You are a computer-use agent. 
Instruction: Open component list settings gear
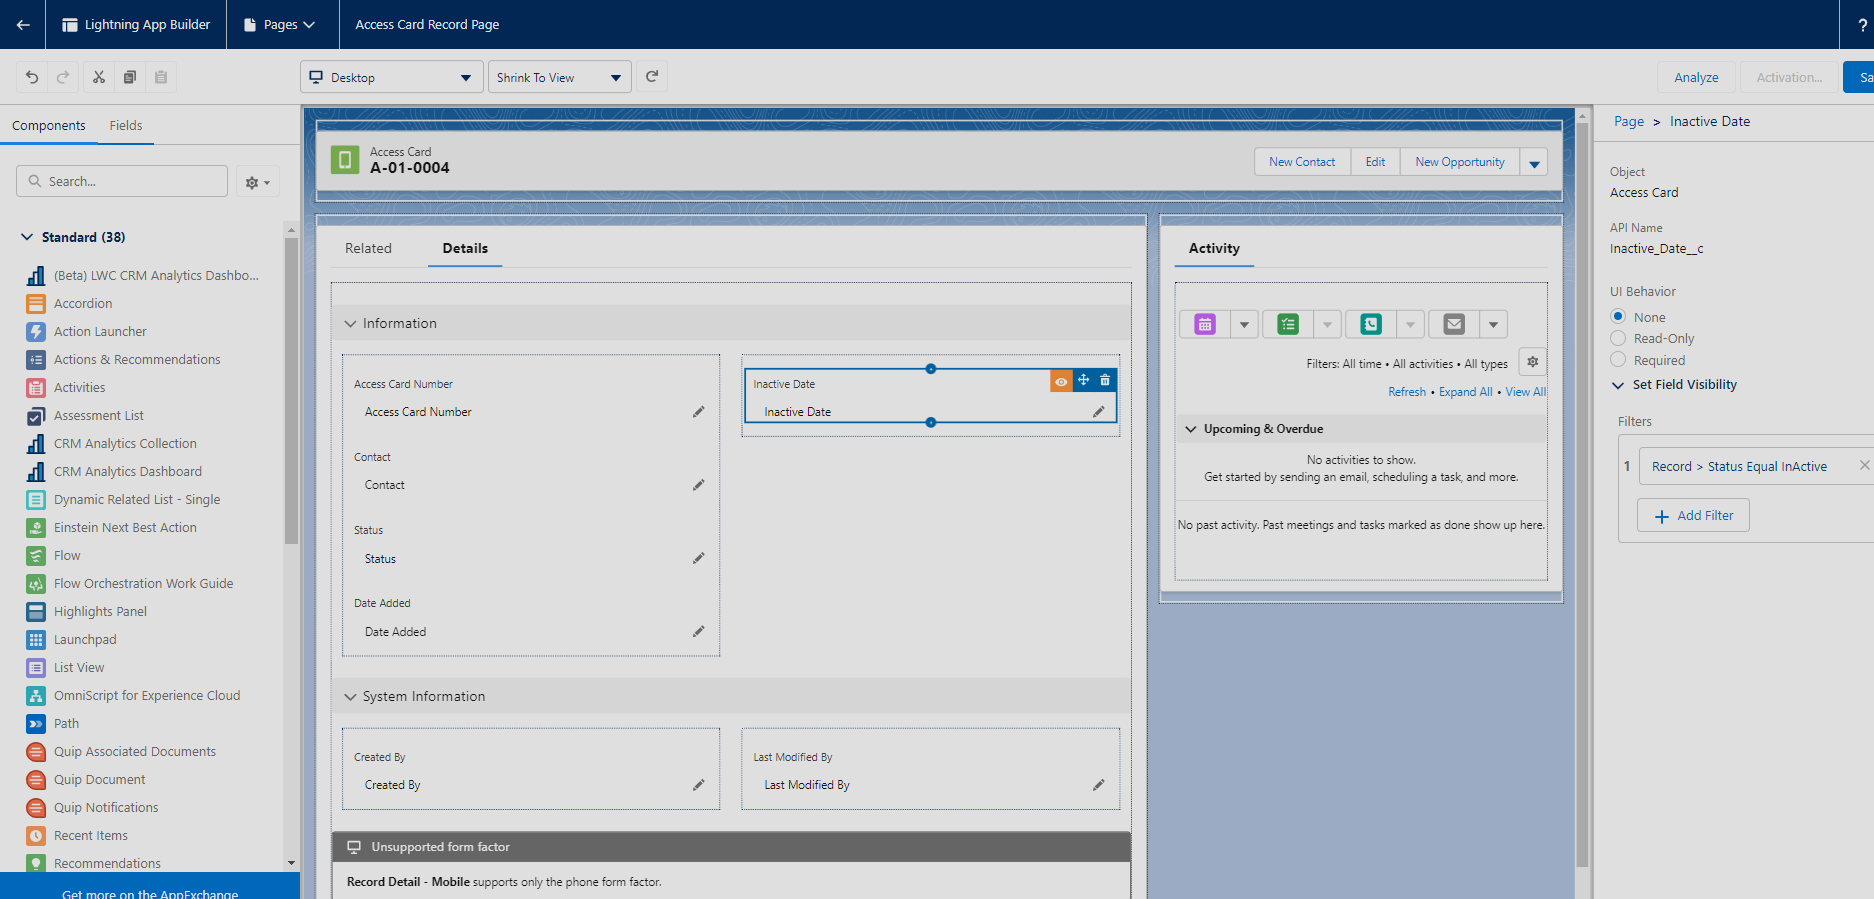click(258, 182)
